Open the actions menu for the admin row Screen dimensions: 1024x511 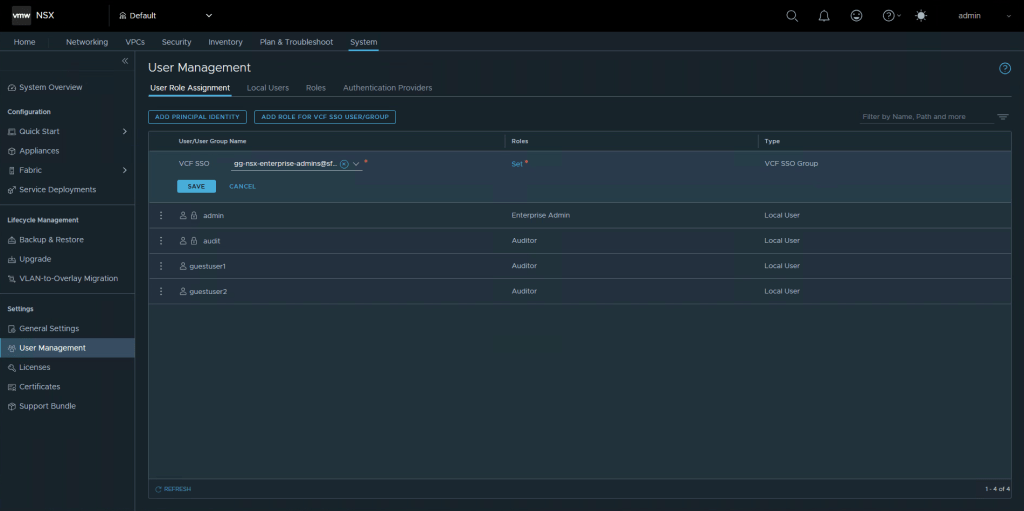click(161, 215)
